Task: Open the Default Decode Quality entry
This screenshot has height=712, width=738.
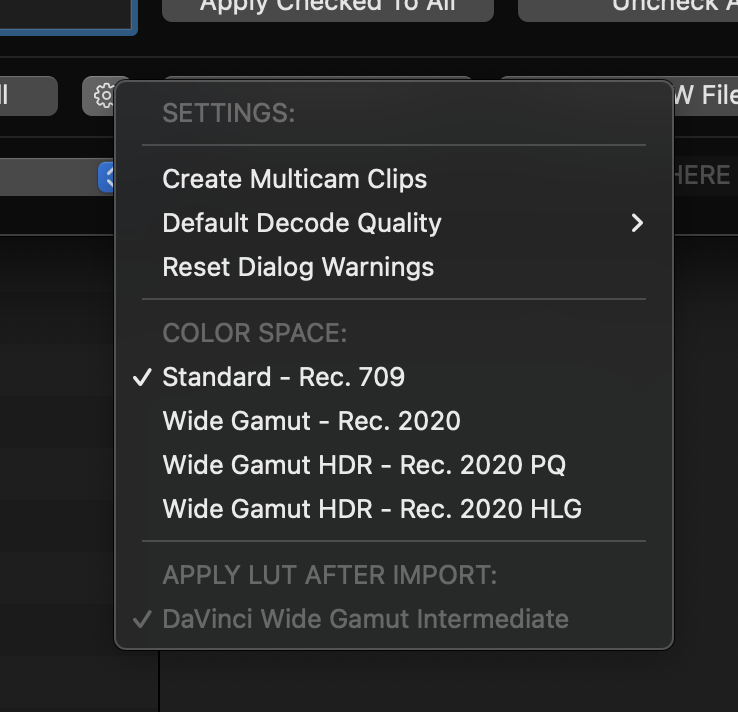Action: click(x=301, y=223)
